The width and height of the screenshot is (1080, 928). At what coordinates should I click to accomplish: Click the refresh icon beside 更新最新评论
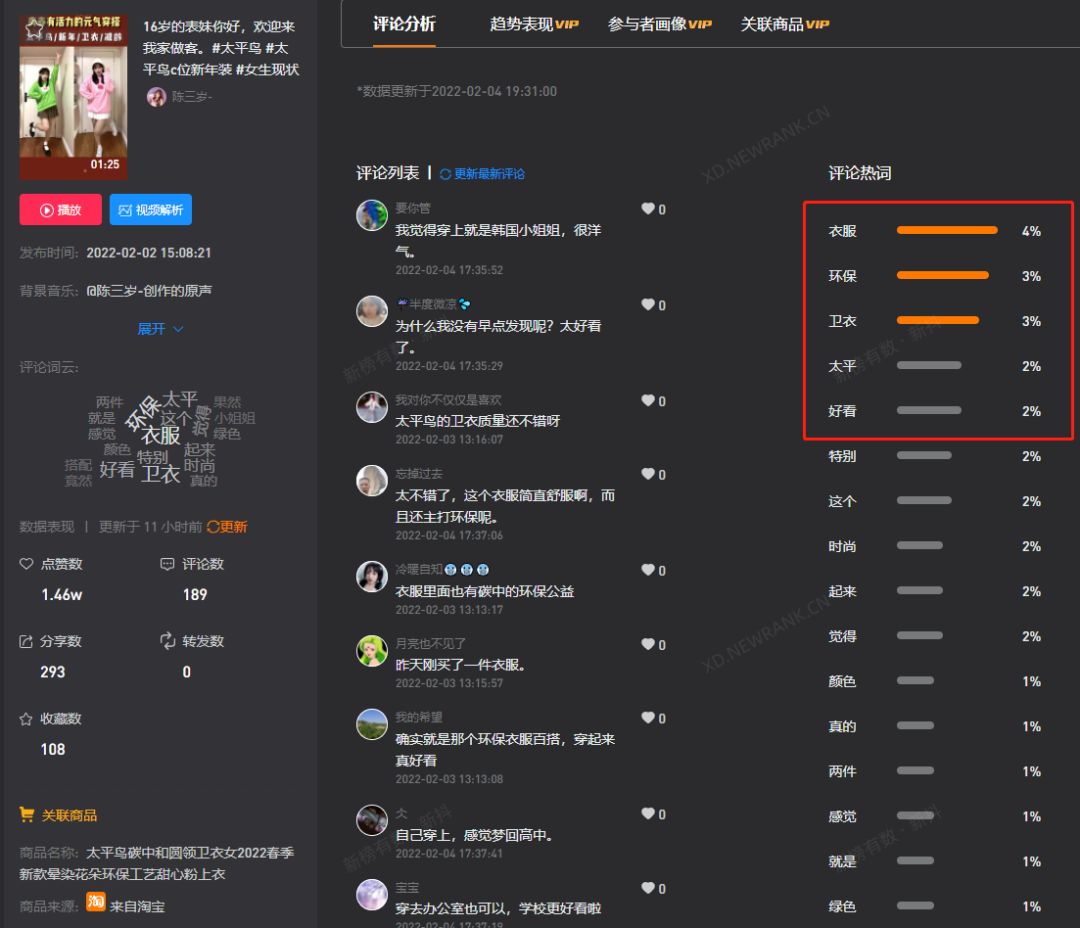445,174
